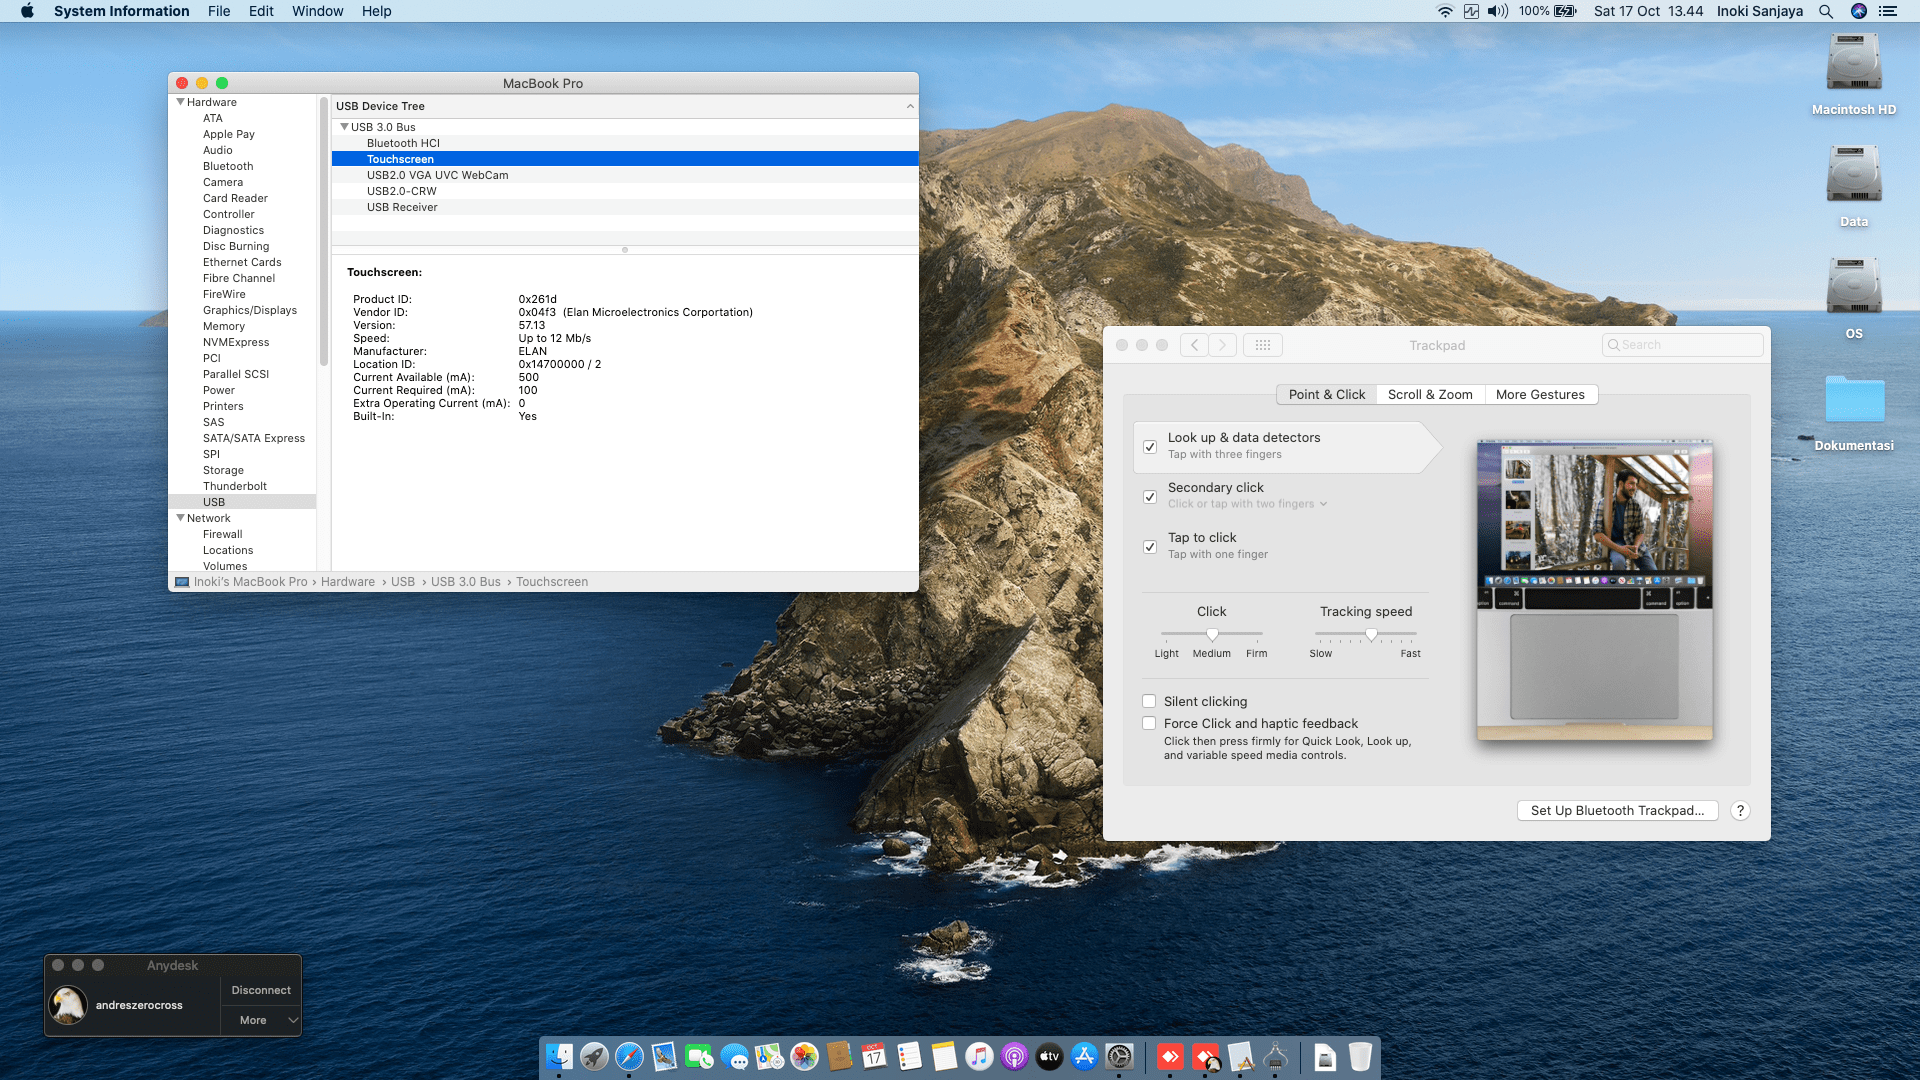This screenshot has height=1080, width=1920.
Task: Activate Siri from the menu bar
Action: tap(1859, 11)
